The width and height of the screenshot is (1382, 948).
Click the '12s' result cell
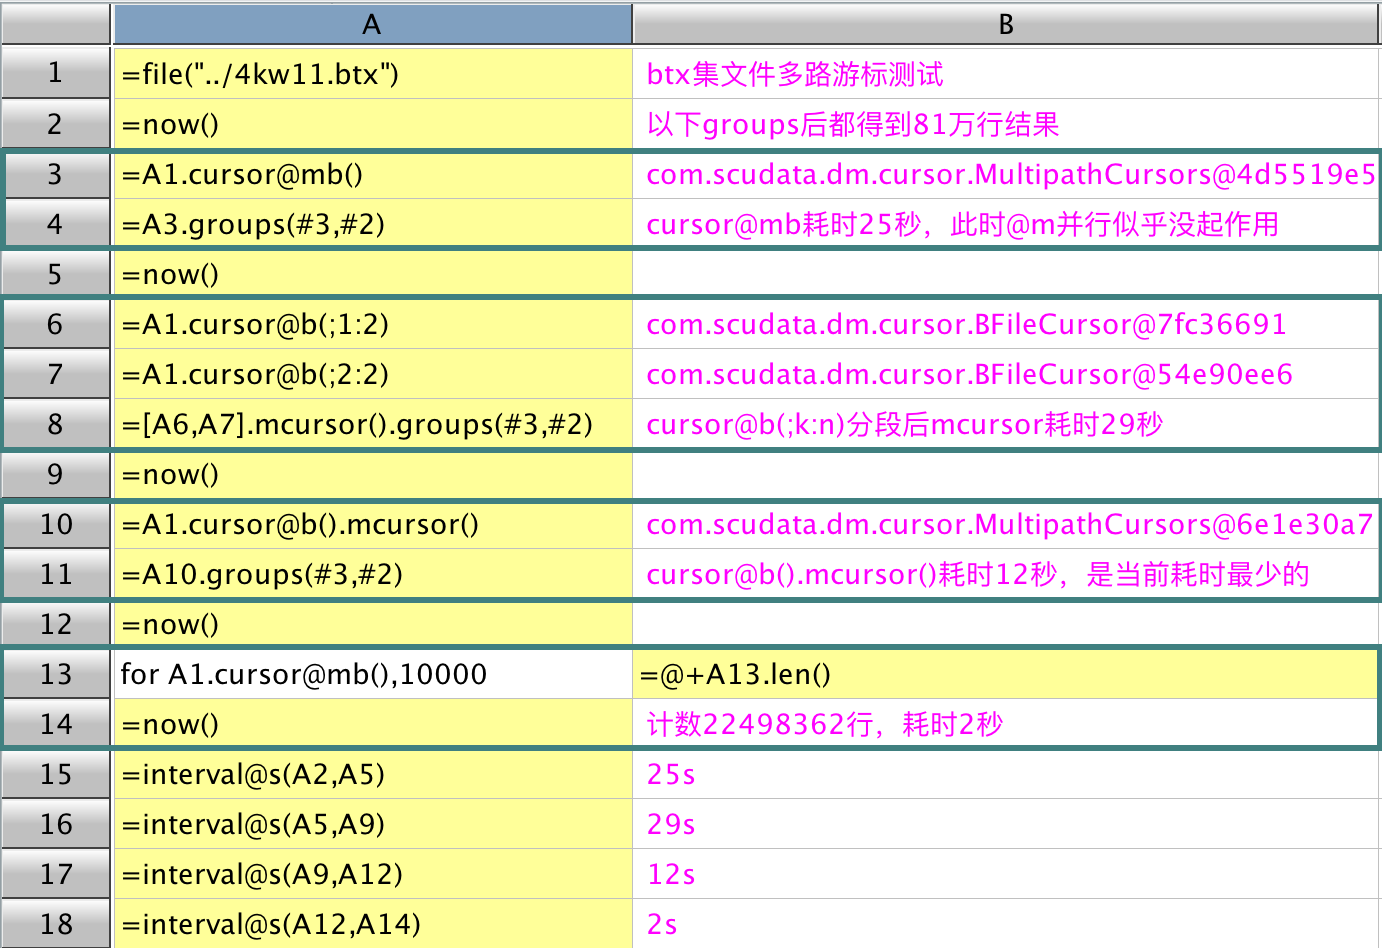click(x=1007, y=873)
